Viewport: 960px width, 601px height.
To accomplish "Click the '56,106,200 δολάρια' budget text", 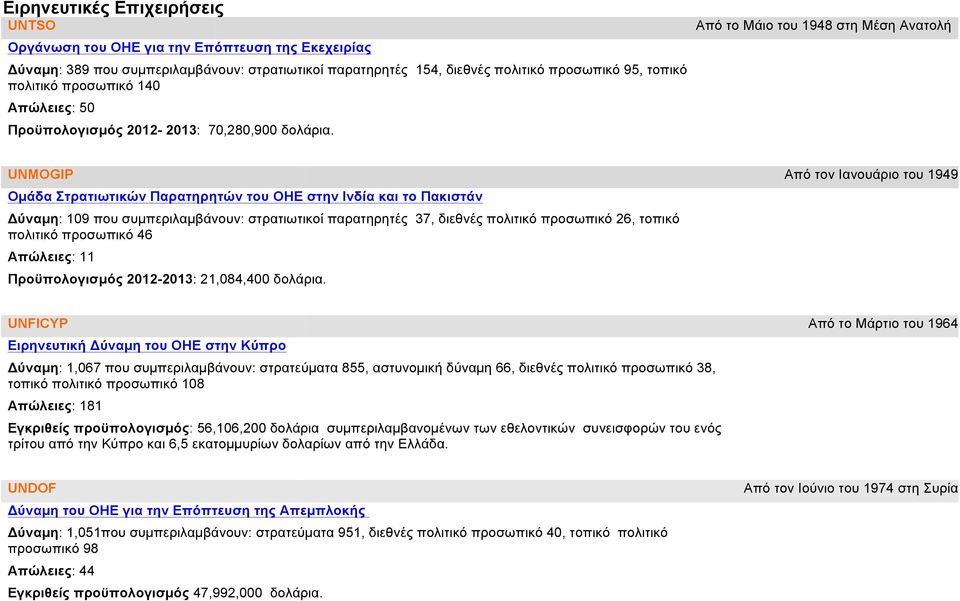I will tap(258, 428).
